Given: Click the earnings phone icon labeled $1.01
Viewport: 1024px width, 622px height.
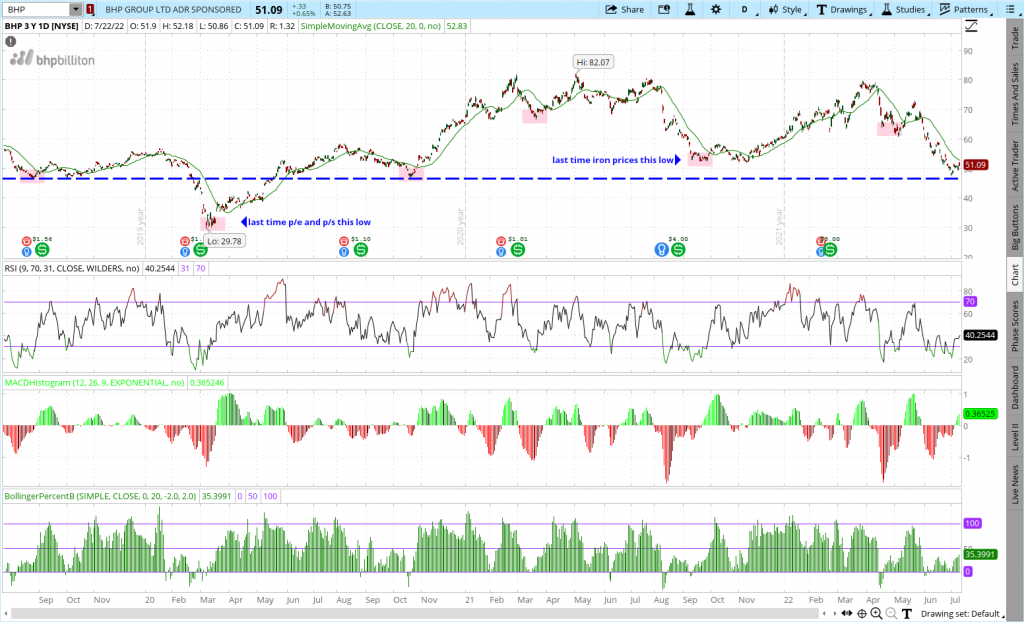Looking at the screenshot, I should coord(501,240).
